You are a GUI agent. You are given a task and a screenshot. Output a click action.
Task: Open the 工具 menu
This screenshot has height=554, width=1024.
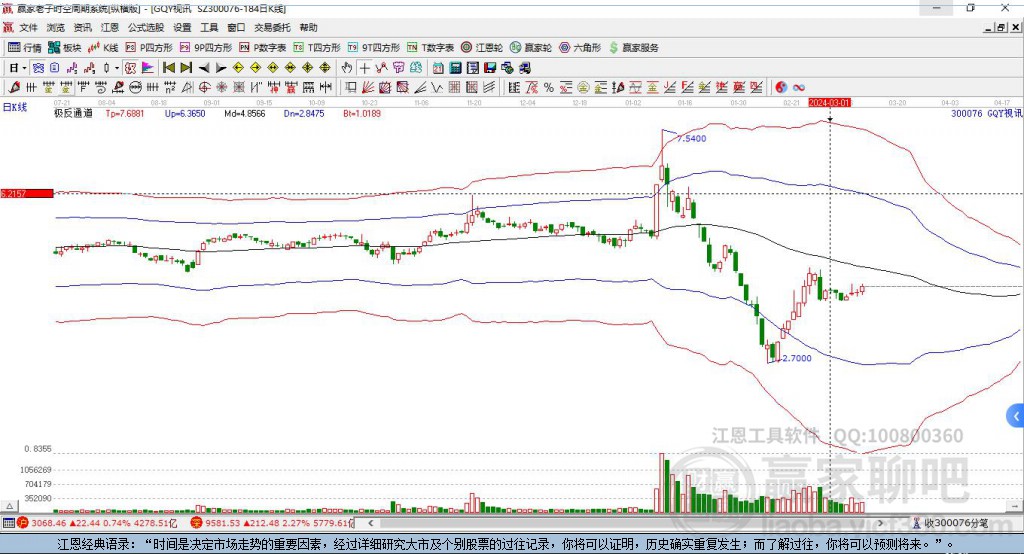[x=209, y=27]
